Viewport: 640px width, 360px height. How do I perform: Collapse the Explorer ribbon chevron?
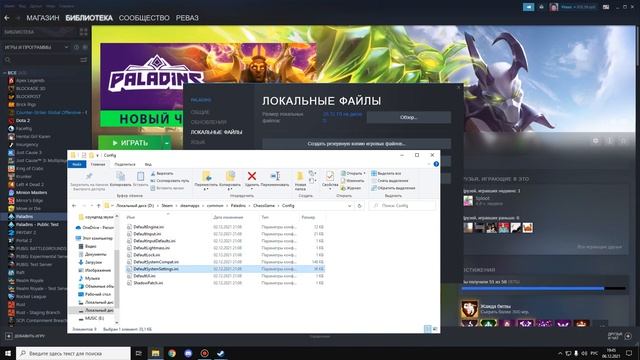click(x=429, y=164)
